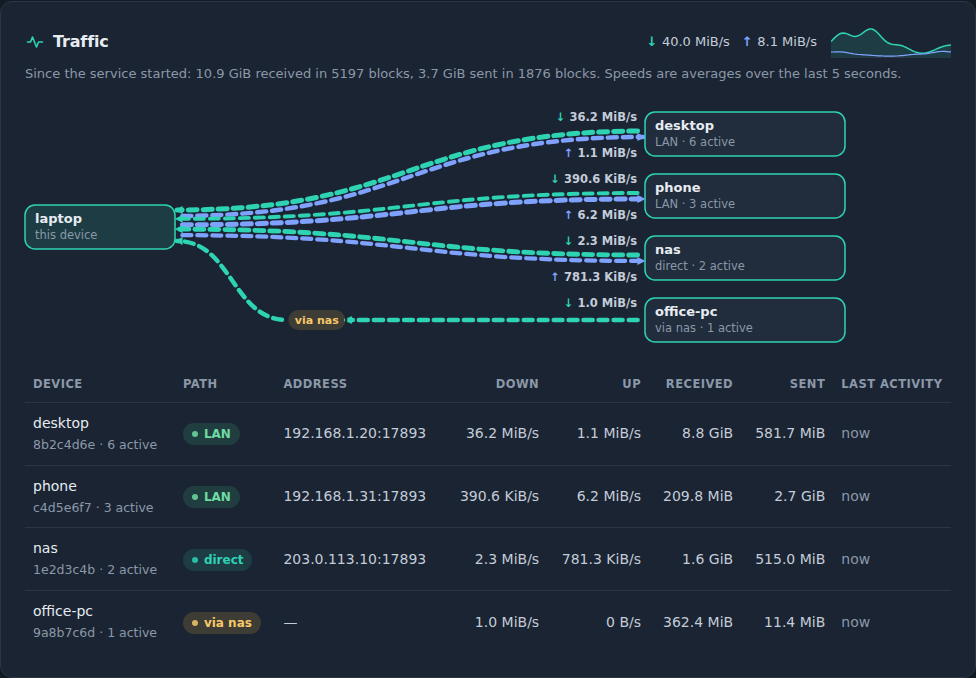
Task: Click the LAN path badge for desktop
Action: pyautogui.click(x=211, y=434)
